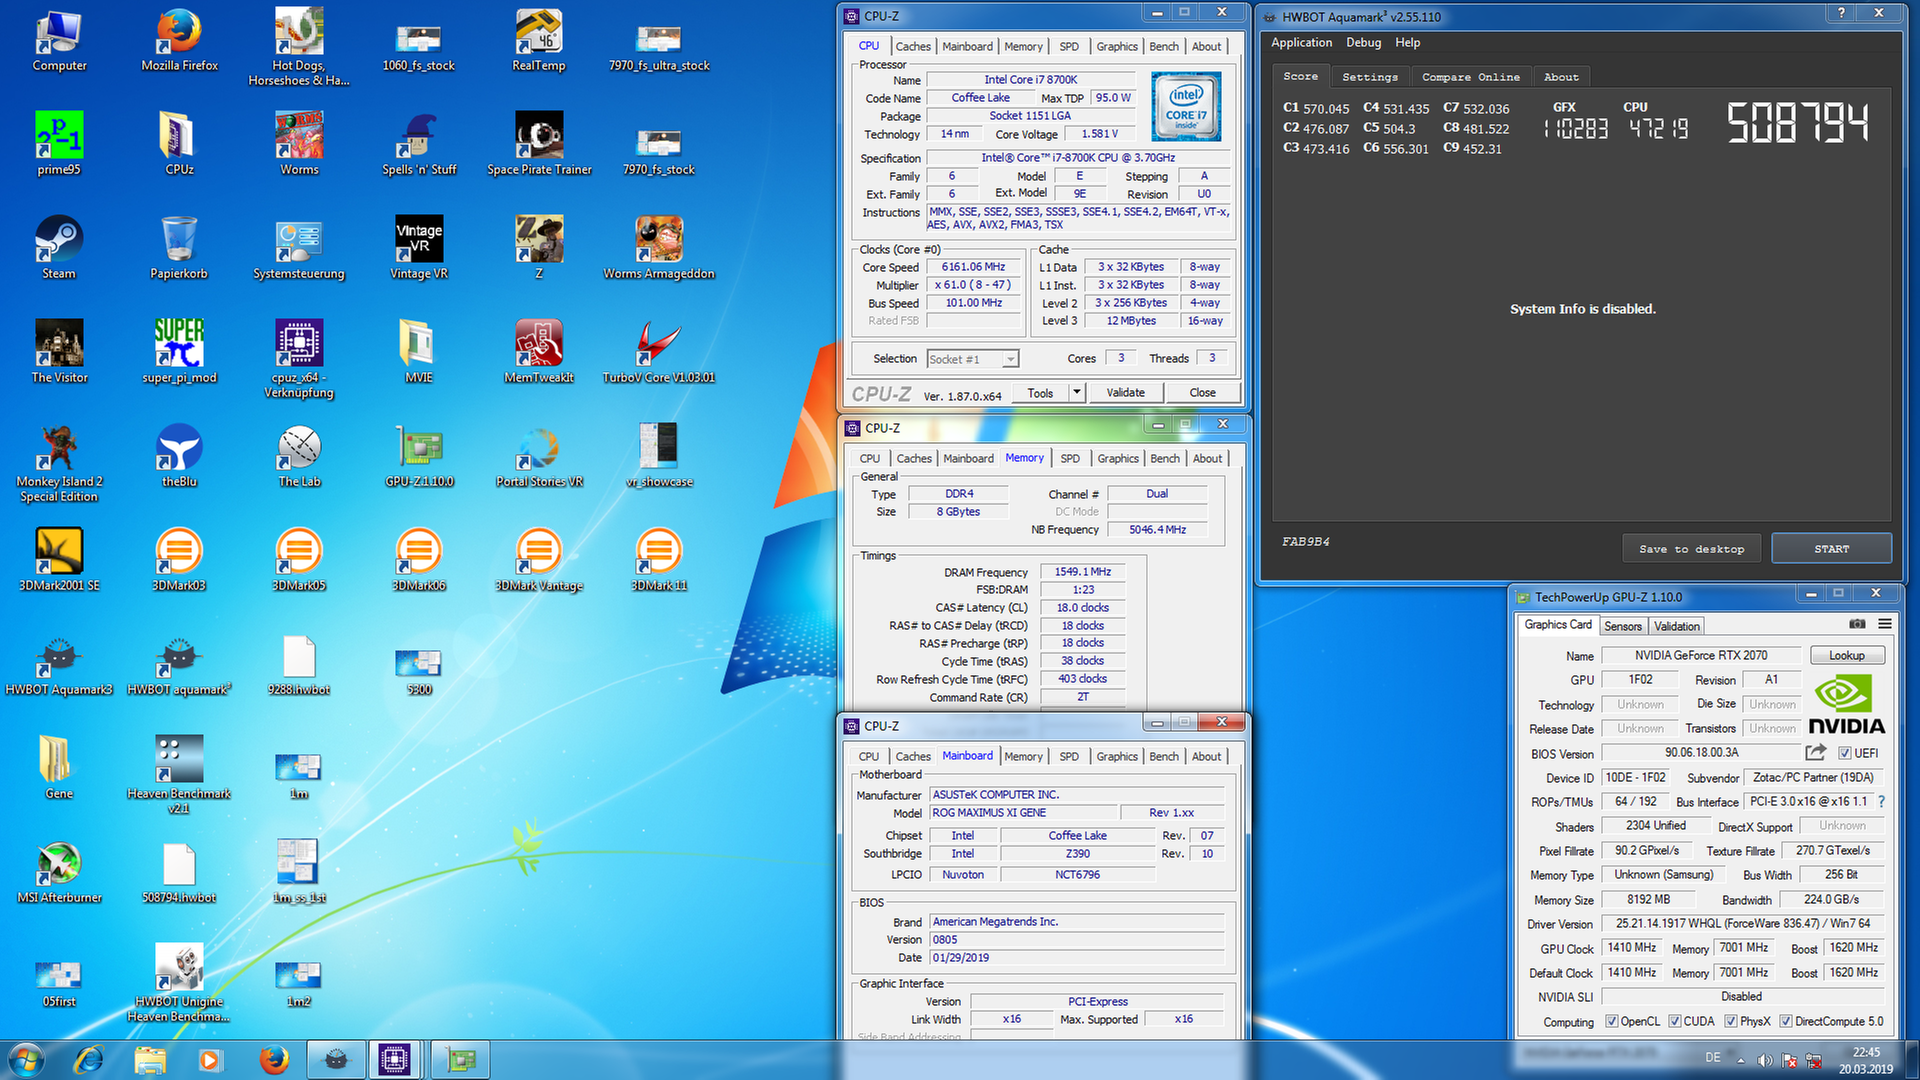
Task: Launch MemTweakIt from the desktop
Action: 539,352
